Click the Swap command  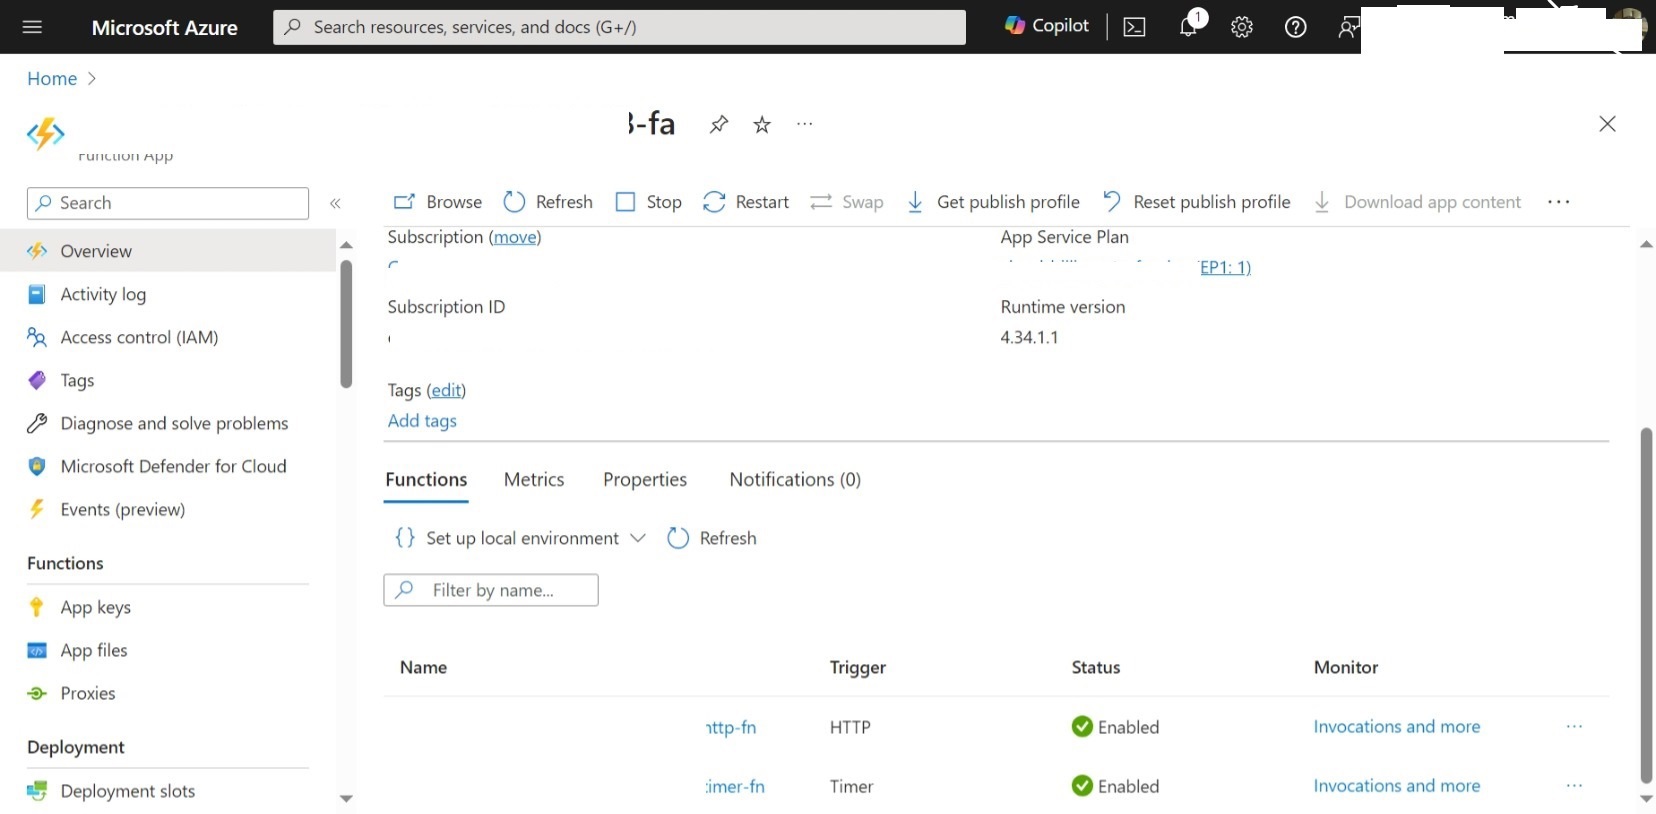click(847, 202)
